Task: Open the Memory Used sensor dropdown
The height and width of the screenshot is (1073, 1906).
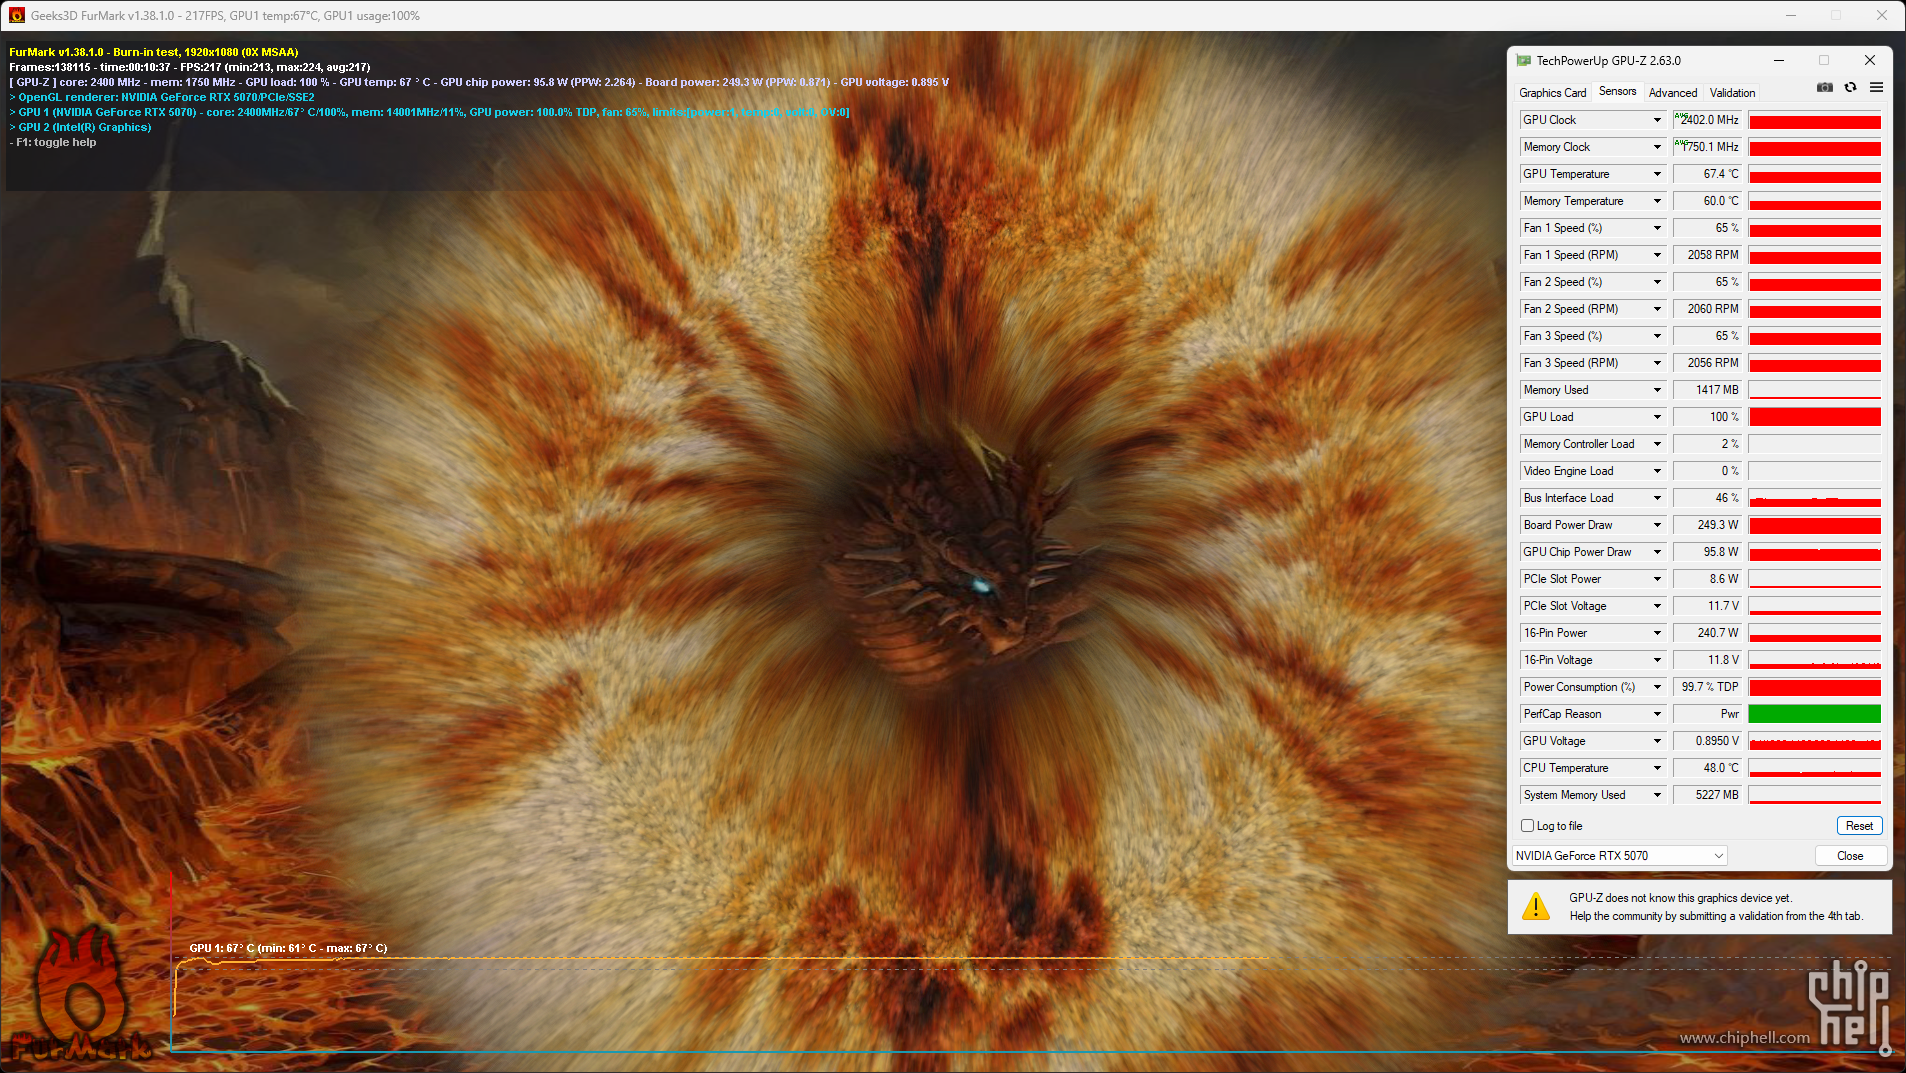Action: pos(1657,390)
